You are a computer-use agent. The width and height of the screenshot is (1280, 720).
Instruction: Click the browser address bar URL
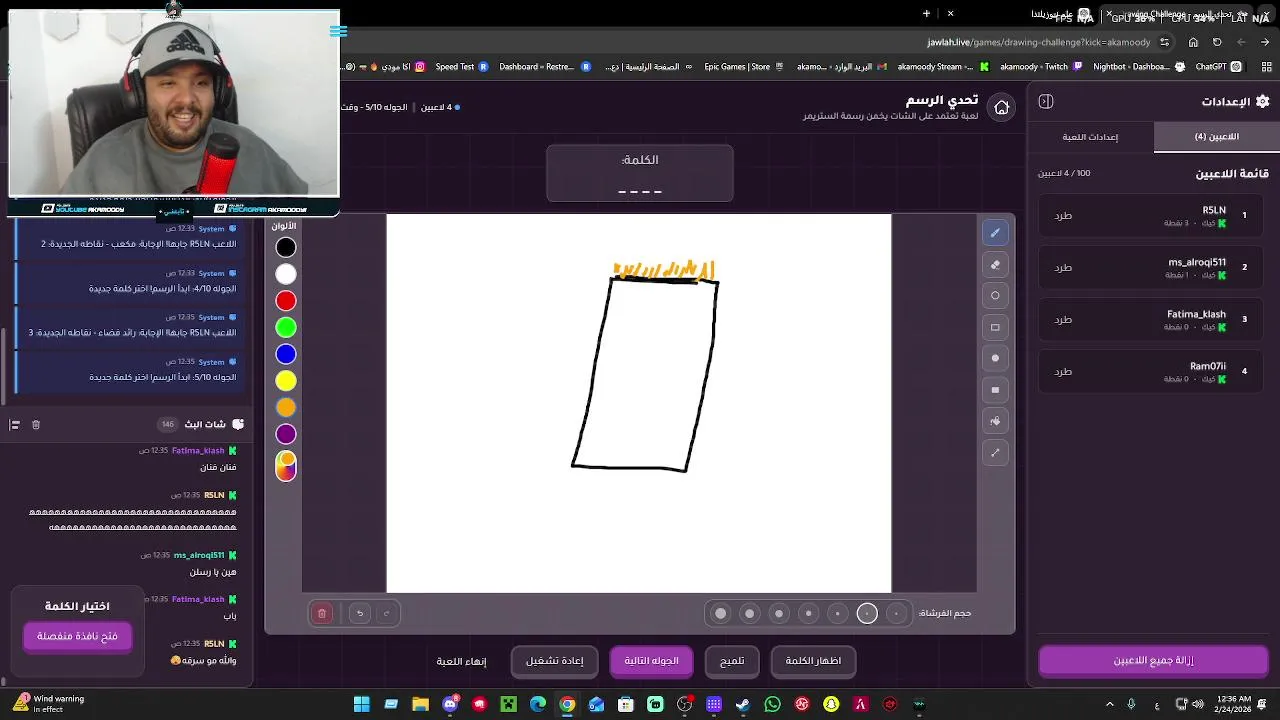click(x=1039, y=42)
